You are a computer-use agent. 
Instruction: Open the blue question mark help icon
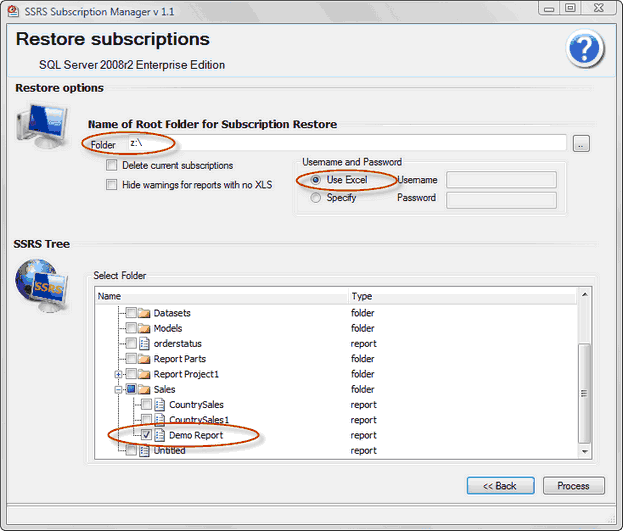585,48
